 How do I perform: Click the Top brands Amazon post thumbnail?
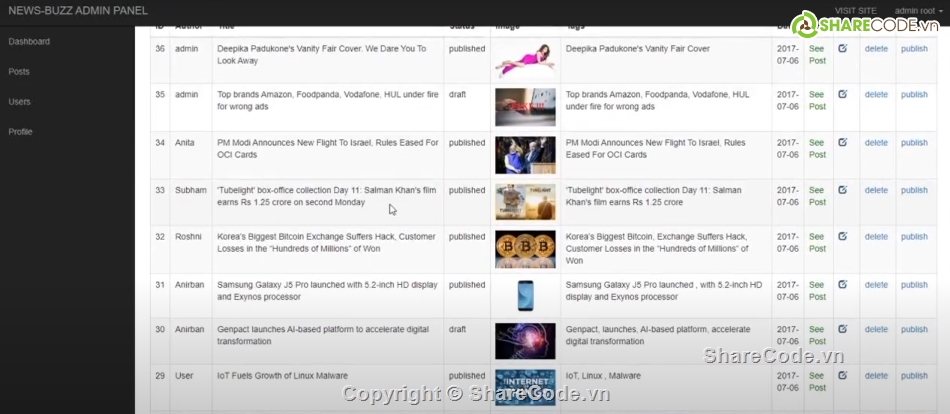[x=525, y=107]
